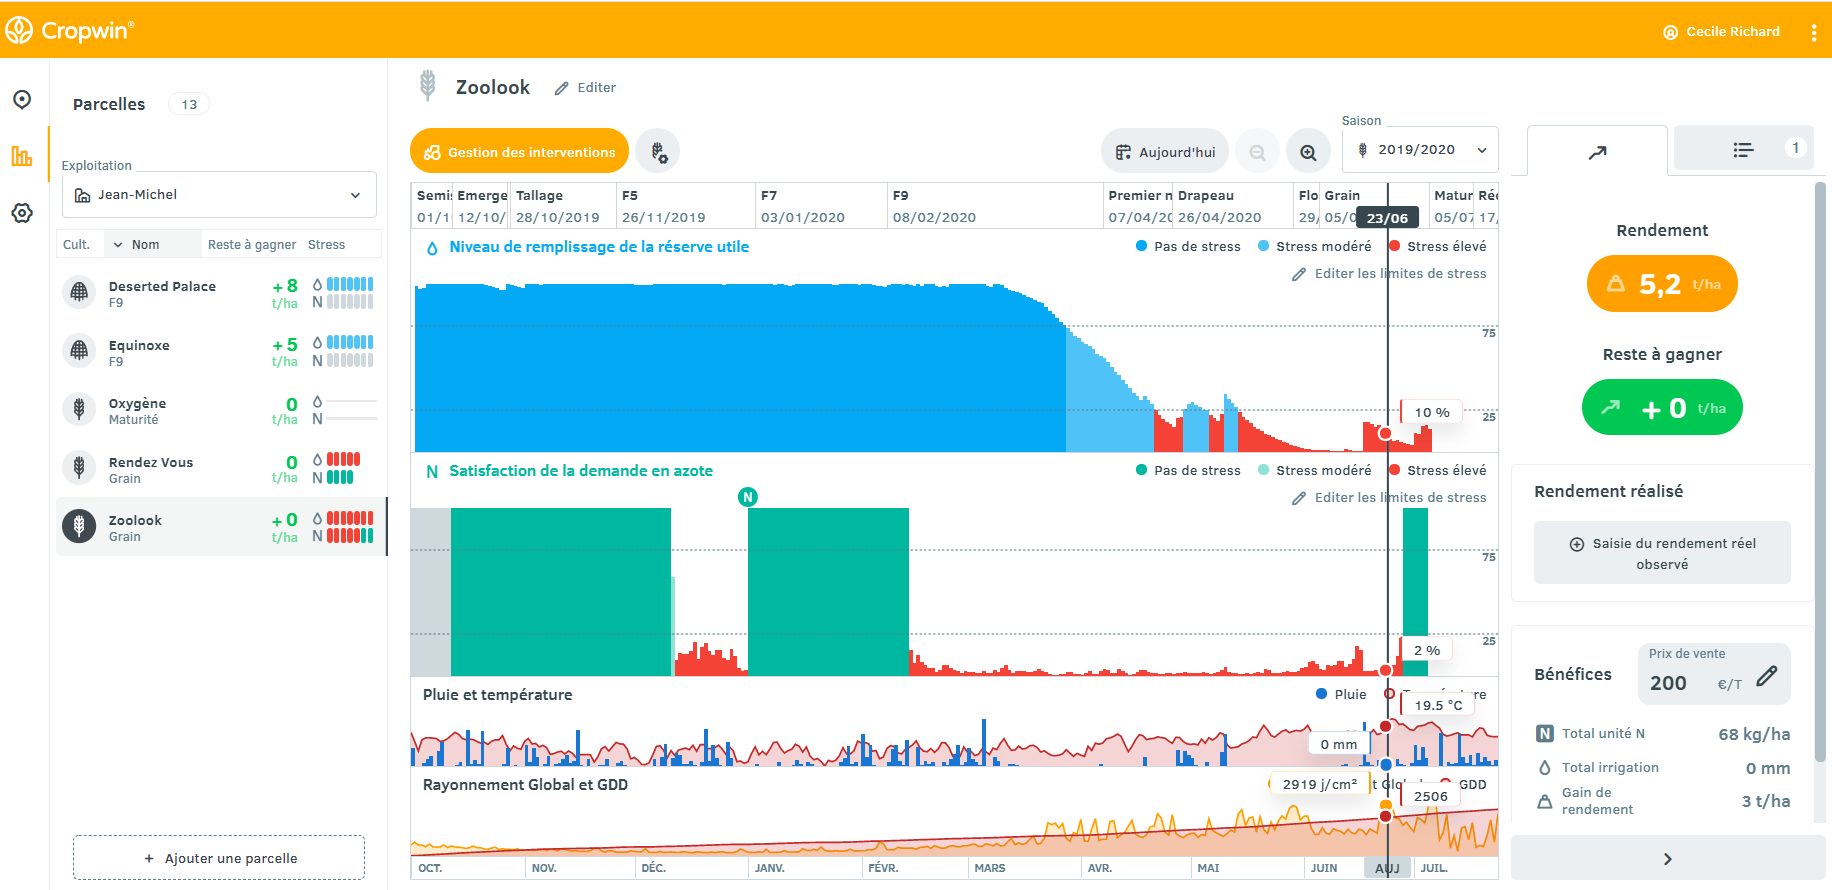Open crop settings icon beside interventions button

(658, 152)
